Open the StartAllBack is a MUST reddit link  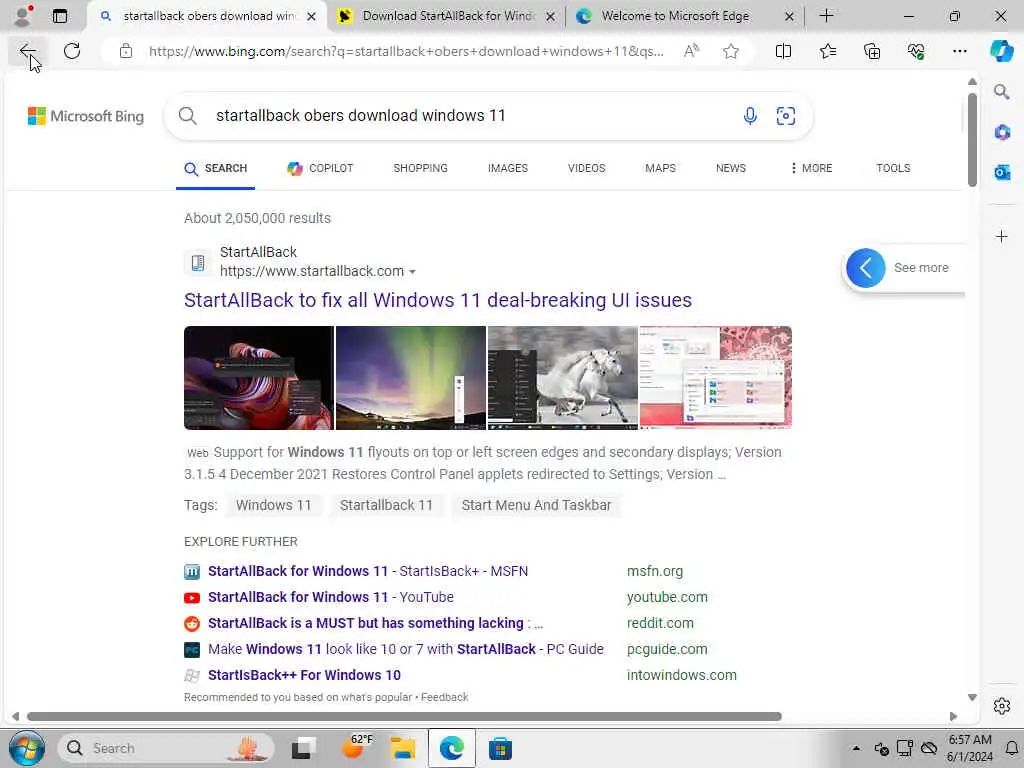(376, 623)
